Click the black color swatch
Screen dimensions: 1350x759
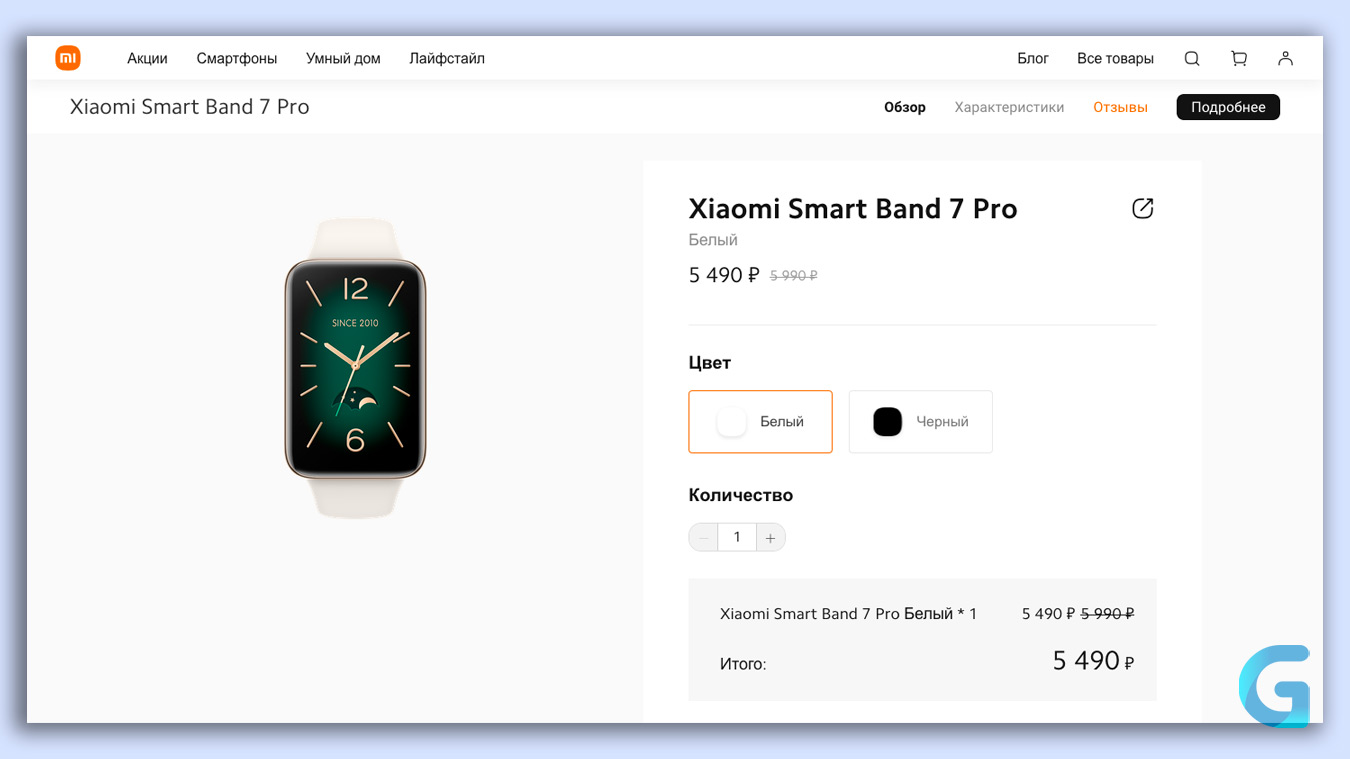(x=887, y=422)
